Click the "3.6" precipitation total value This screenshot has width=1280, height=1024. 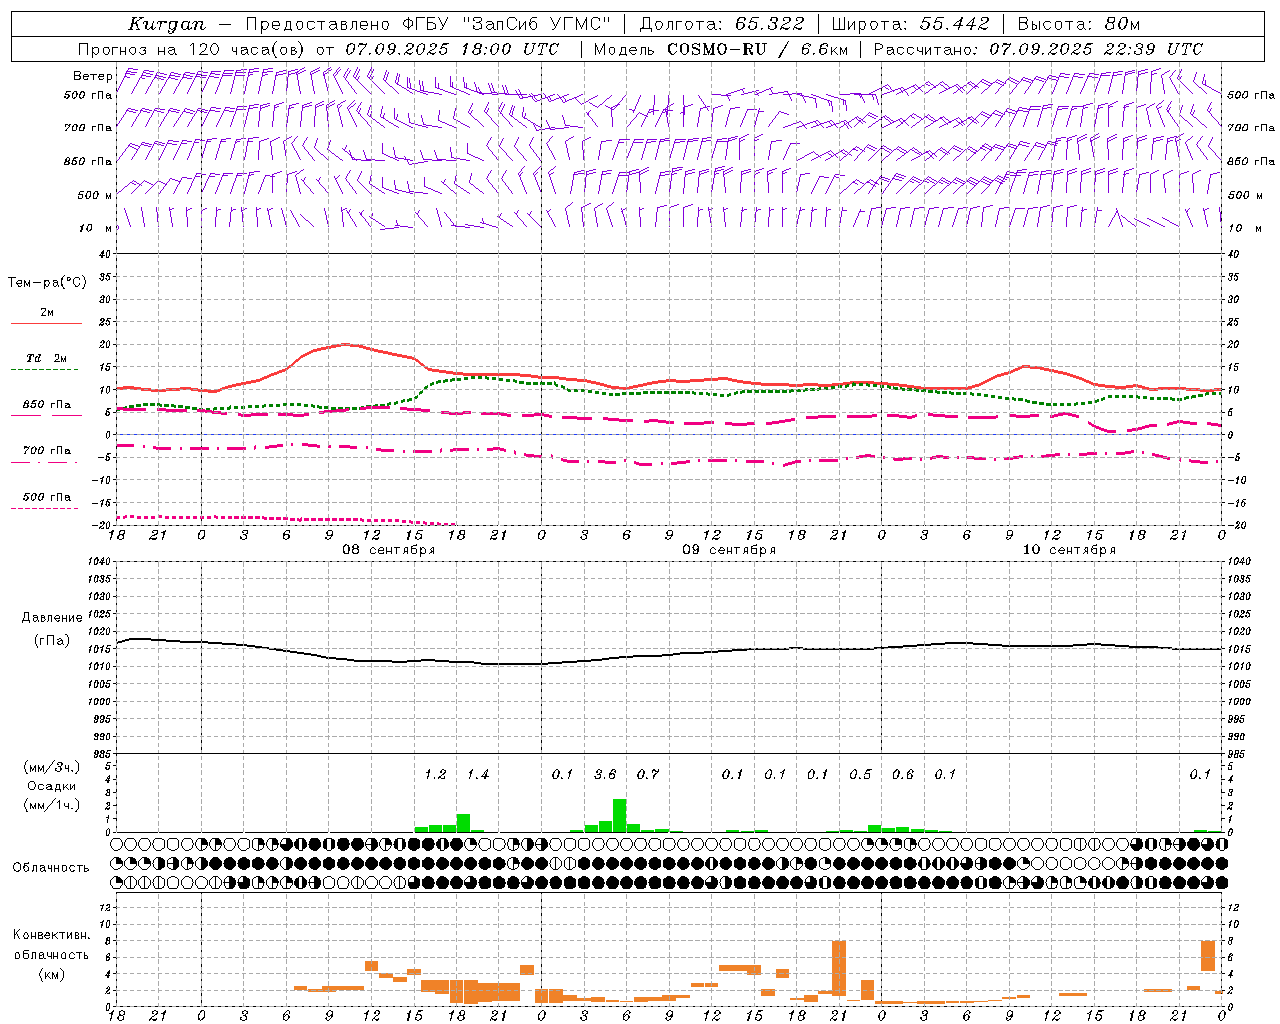coord(605,774)
